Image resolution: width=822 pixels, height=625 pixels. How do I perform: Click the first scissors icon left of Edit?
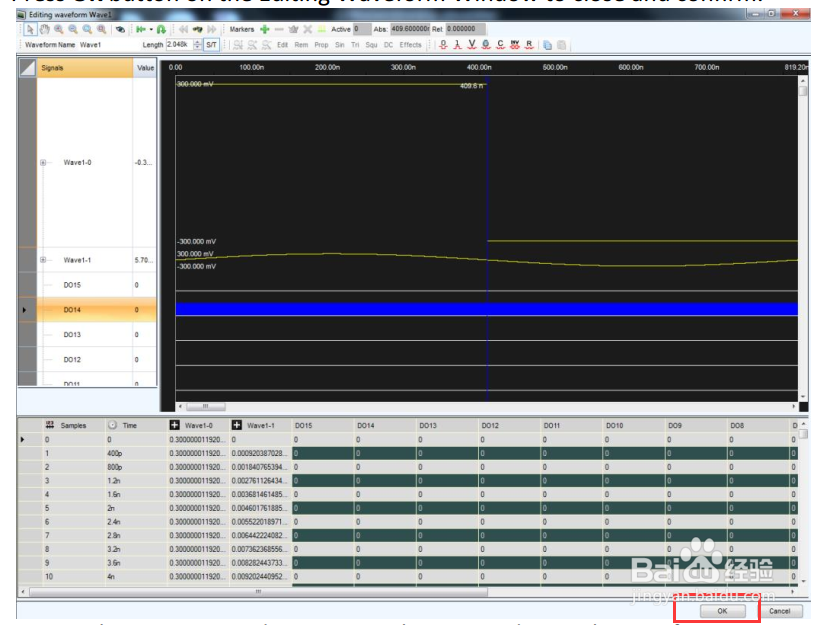pyautogui.click(x=238, y=45)
